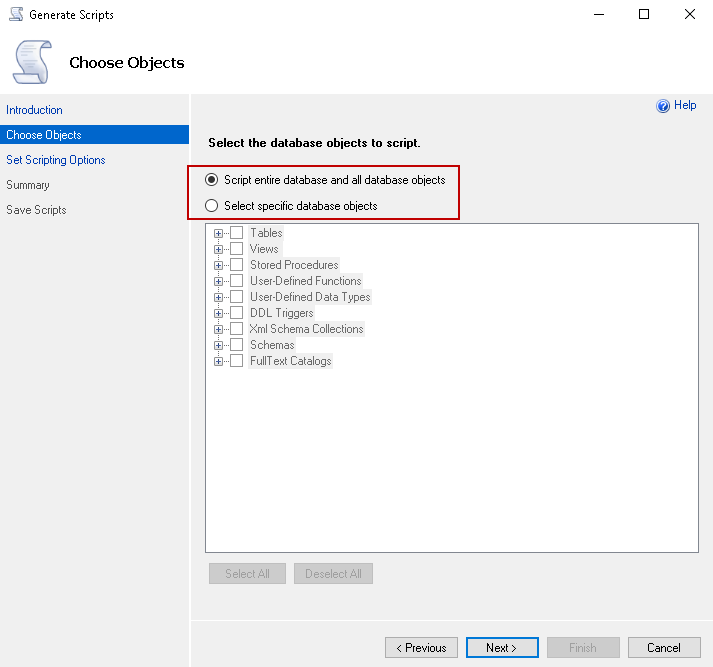Select the Views label in object tree

pyautogui.click(x=264, y=249)
